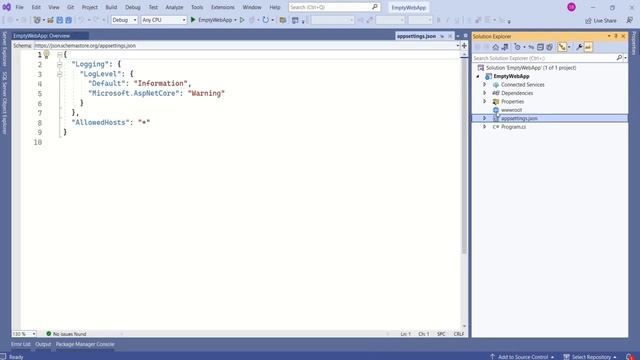Click Home icon in Solution Explorer

coord(496,47)
